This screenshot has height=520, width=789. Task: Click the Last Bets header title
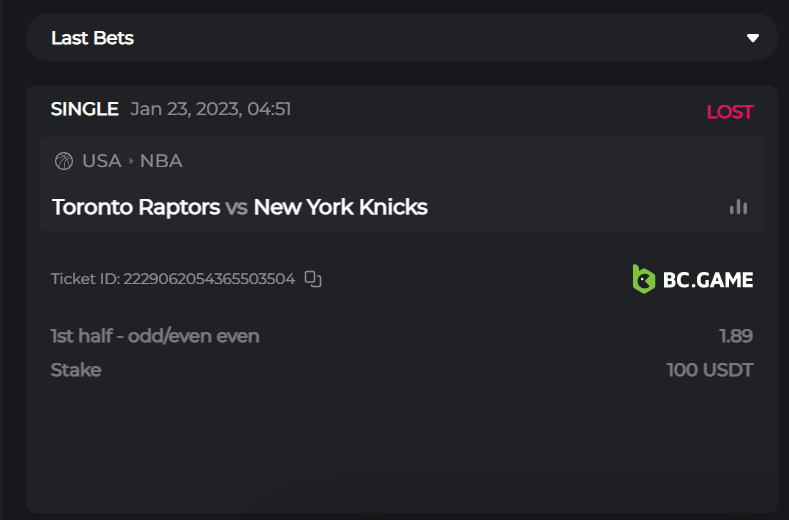pos(92,38)
